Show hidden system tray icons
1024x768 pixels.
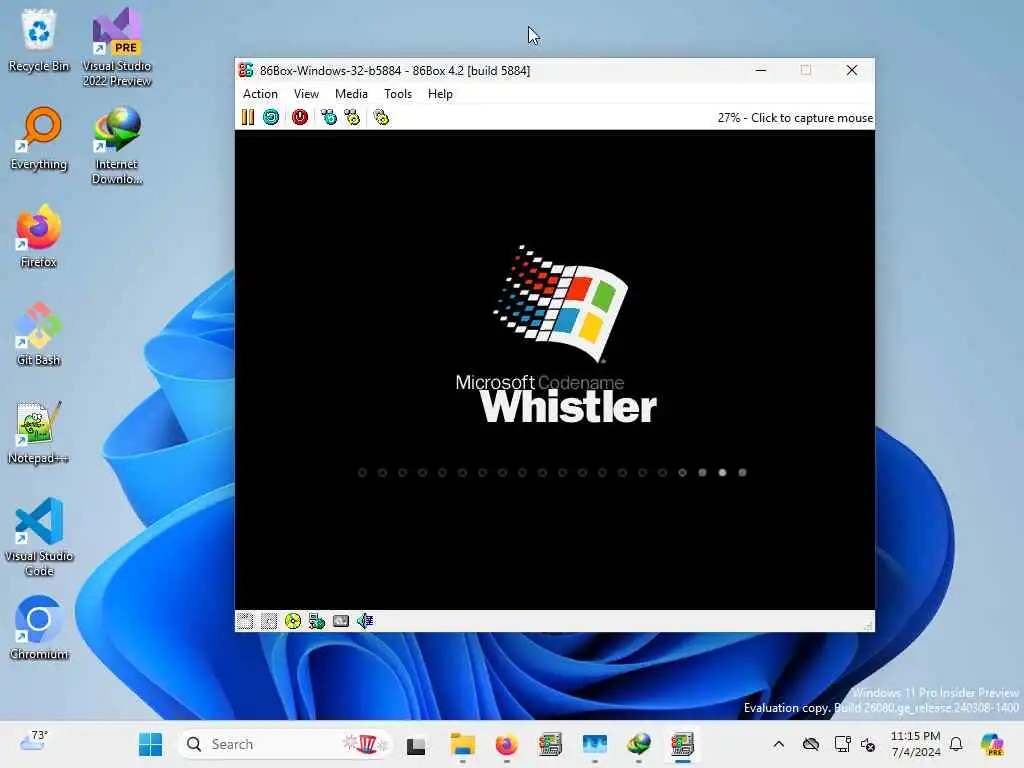click(778, 744)
